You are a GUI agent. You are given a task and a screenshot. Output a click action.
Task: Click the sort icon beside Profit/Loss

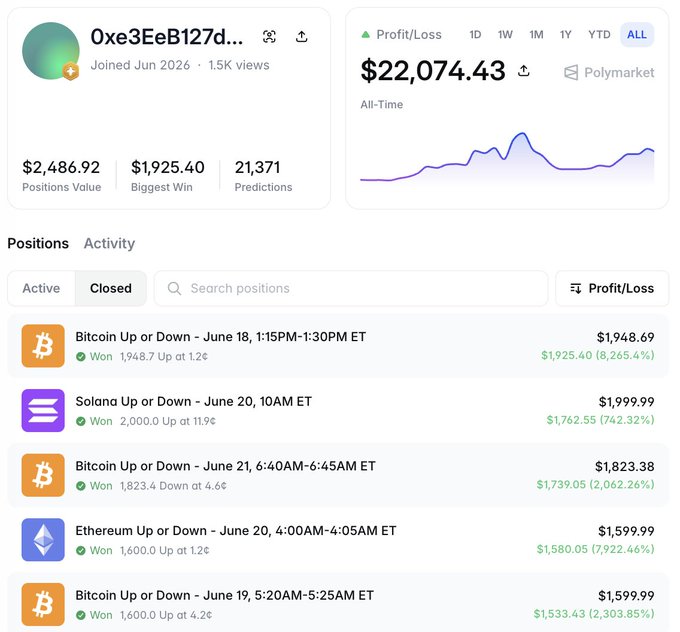[x=575, y=288]
